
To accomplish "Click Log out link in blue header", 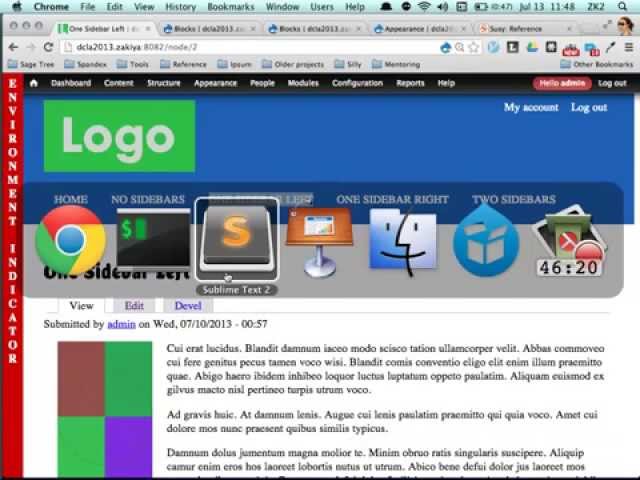I will coord(589,107).
